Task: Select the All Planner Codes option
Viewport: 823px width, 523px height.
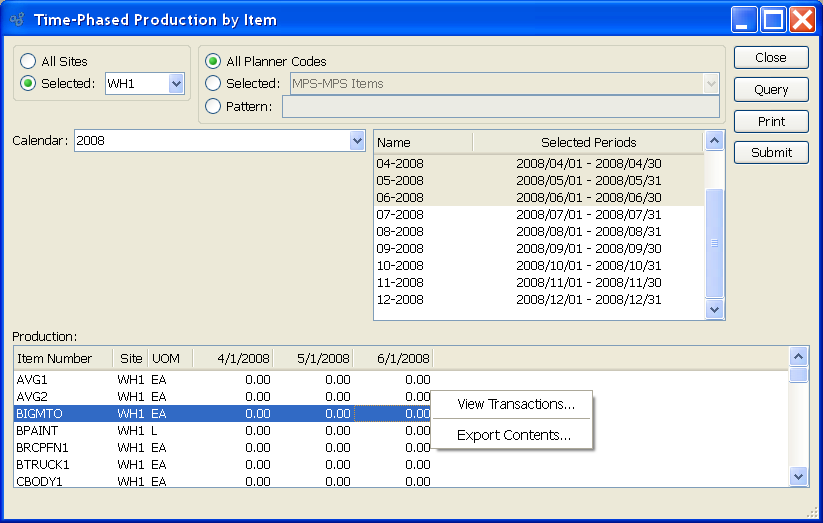Action: 212,62
